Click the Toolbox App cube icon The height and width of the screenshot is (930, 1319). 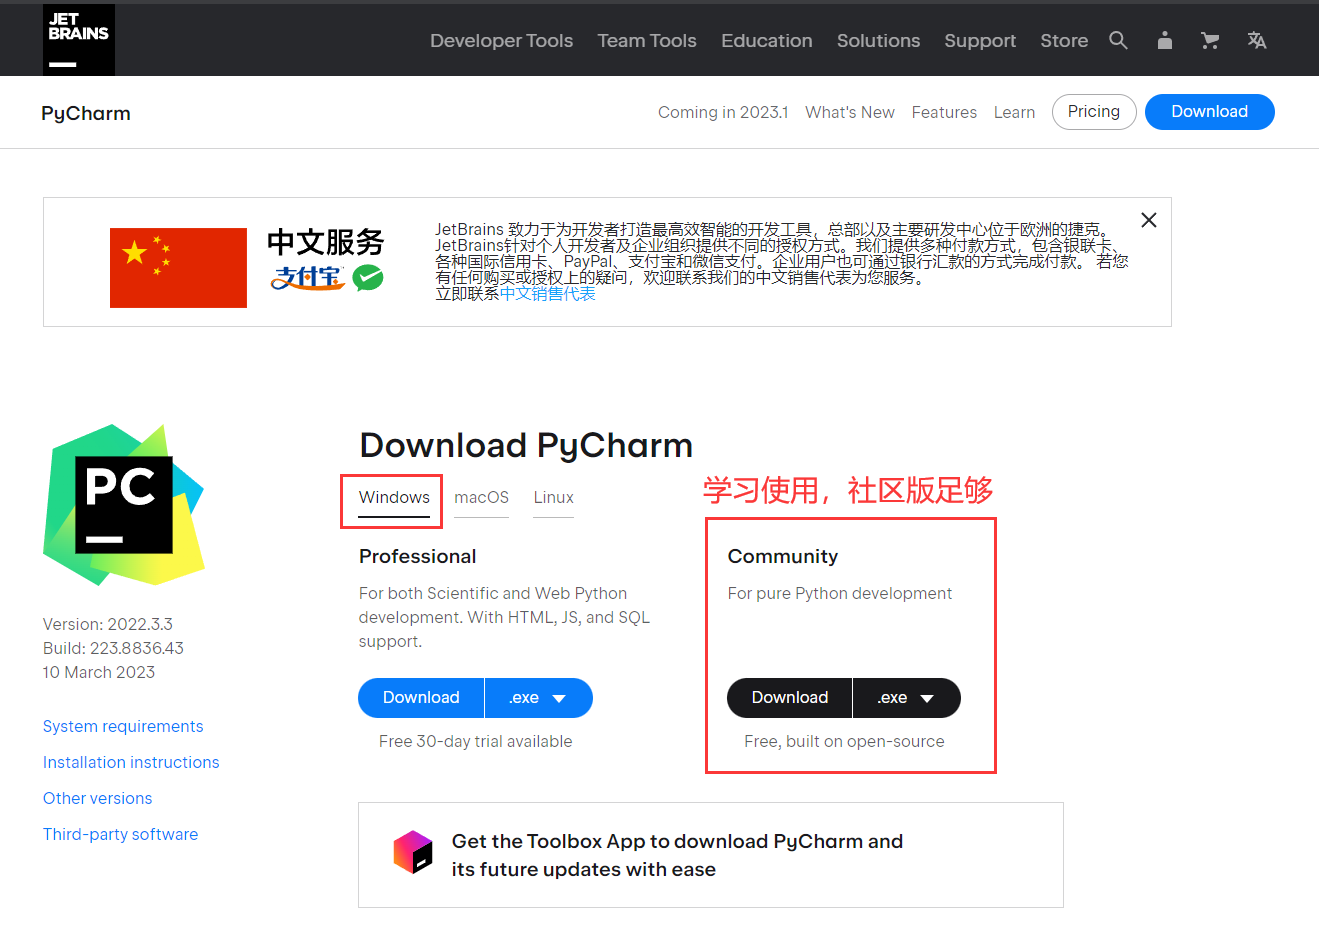[x=413, y=853]
